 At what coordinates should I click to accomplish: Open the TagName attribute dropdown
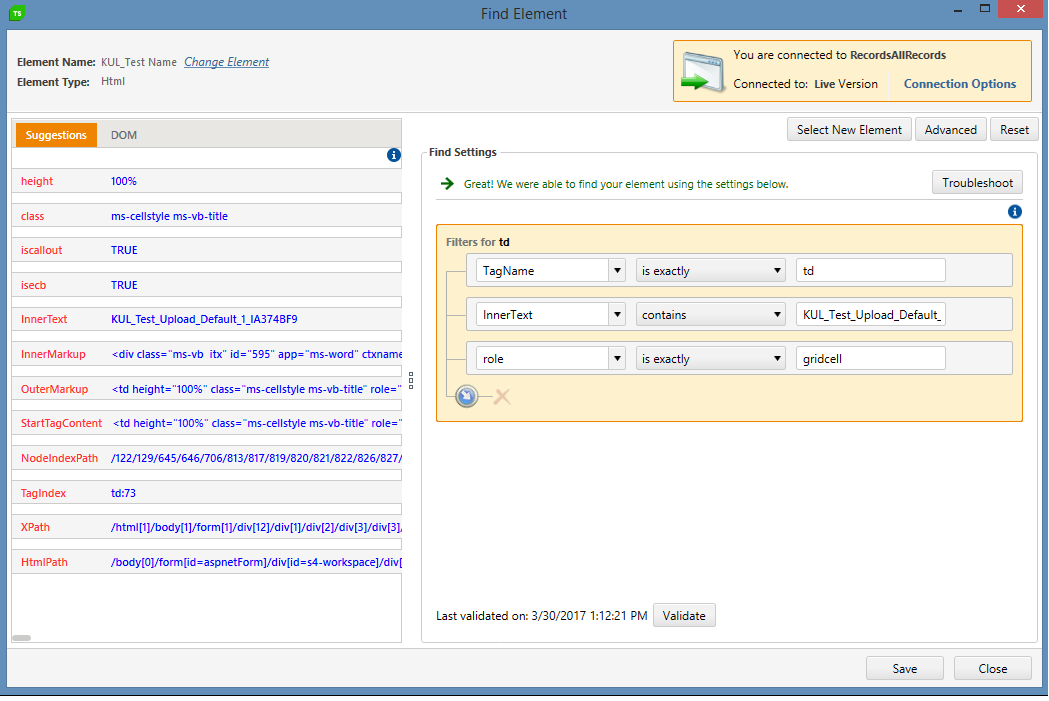(617, 270)
